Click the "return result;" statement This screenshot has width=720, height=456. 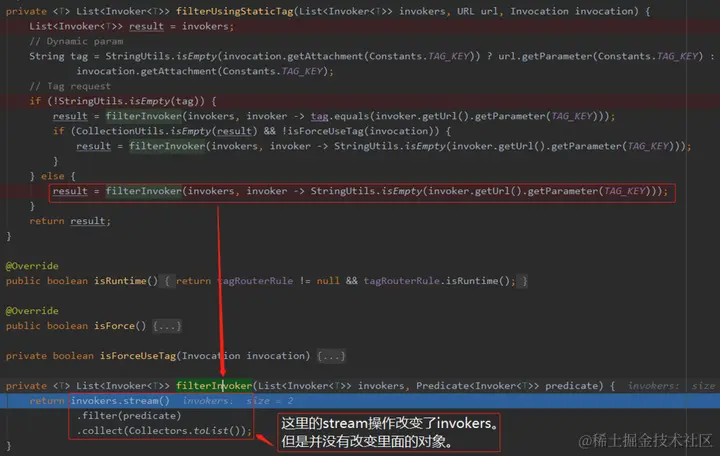pyautogui.click(x=70, y=221)
